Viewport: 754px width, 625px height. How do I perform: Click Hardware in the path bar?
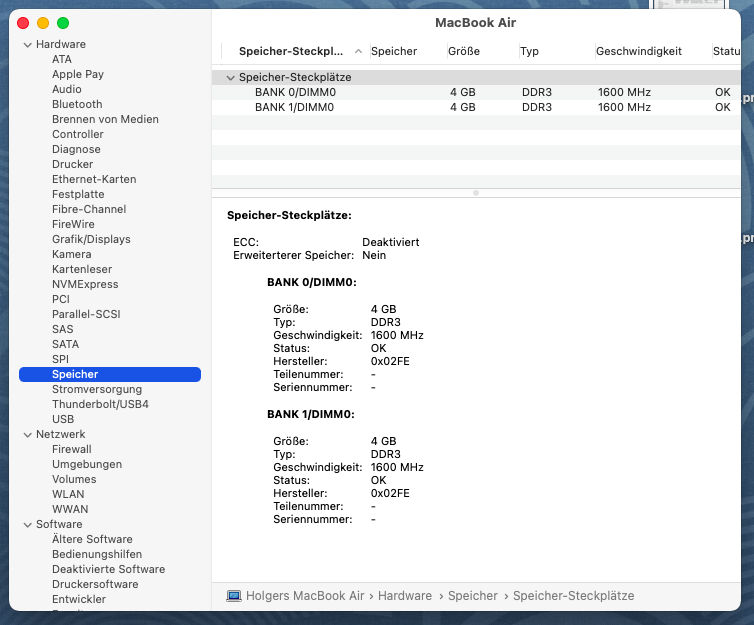pos(405,596)
